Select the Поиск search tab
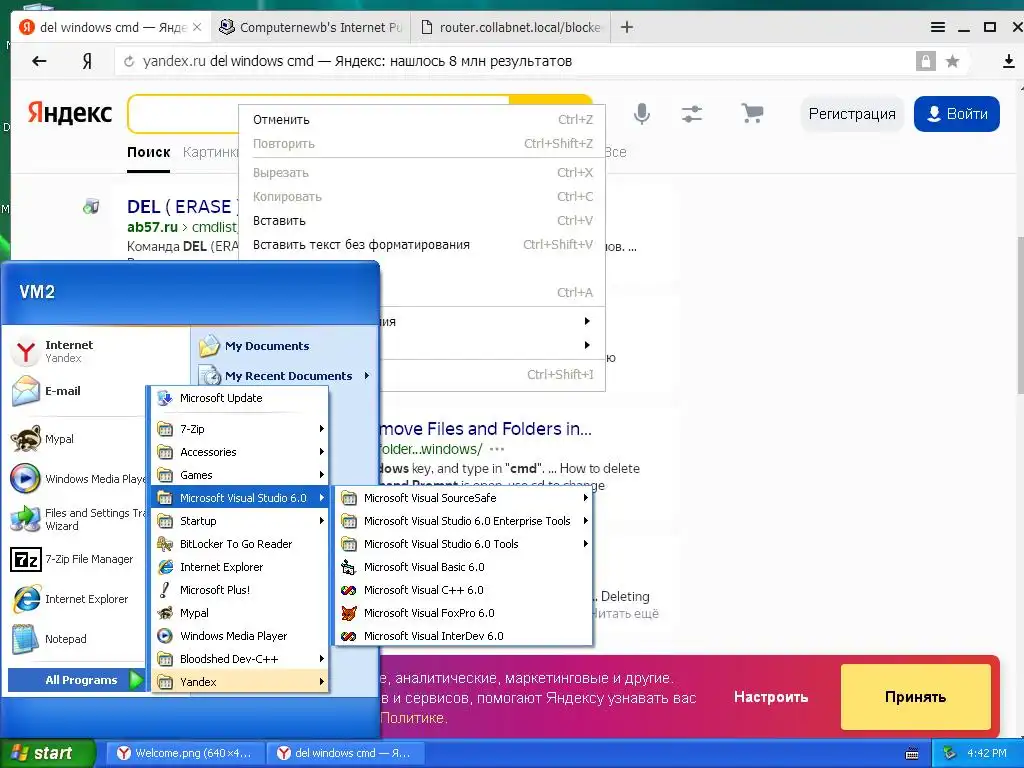The height and width of the screenshot is (768, 1024). pos(148,152)
